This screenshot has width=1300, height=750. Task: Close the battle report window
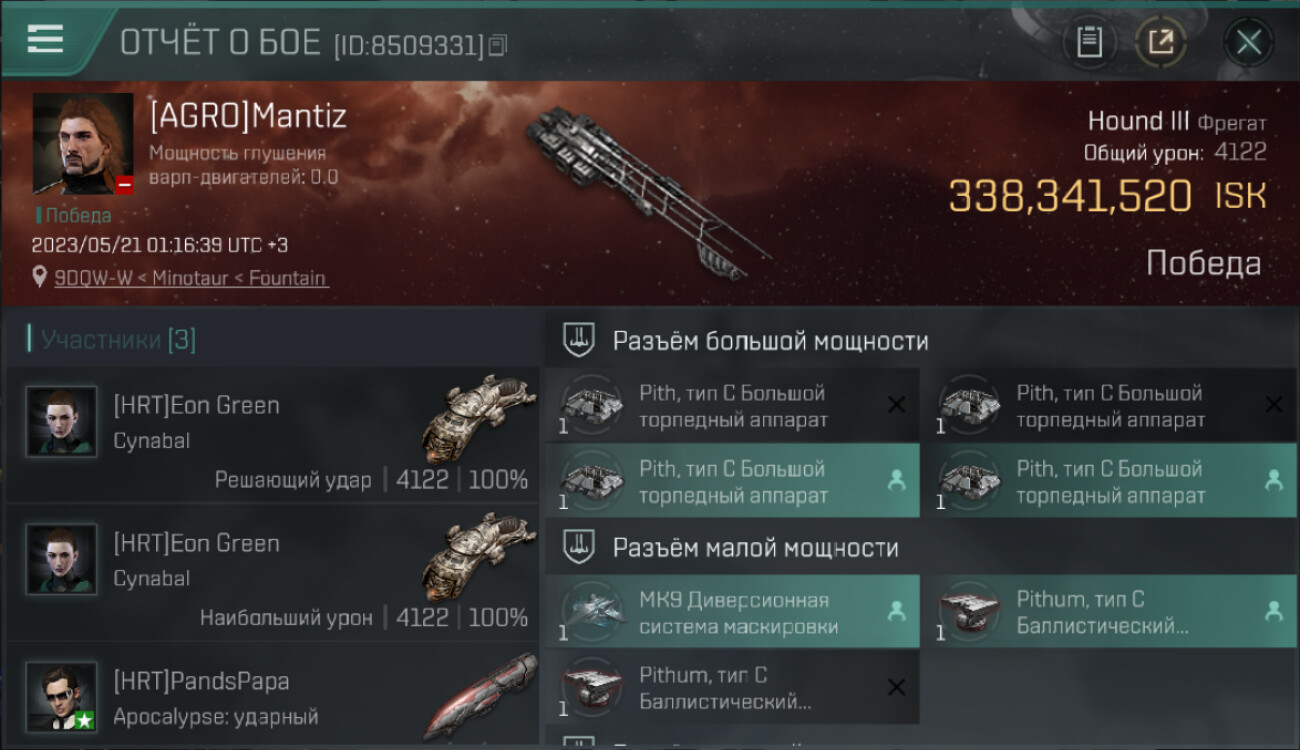pyautogui.click(x=1248, y=42)
